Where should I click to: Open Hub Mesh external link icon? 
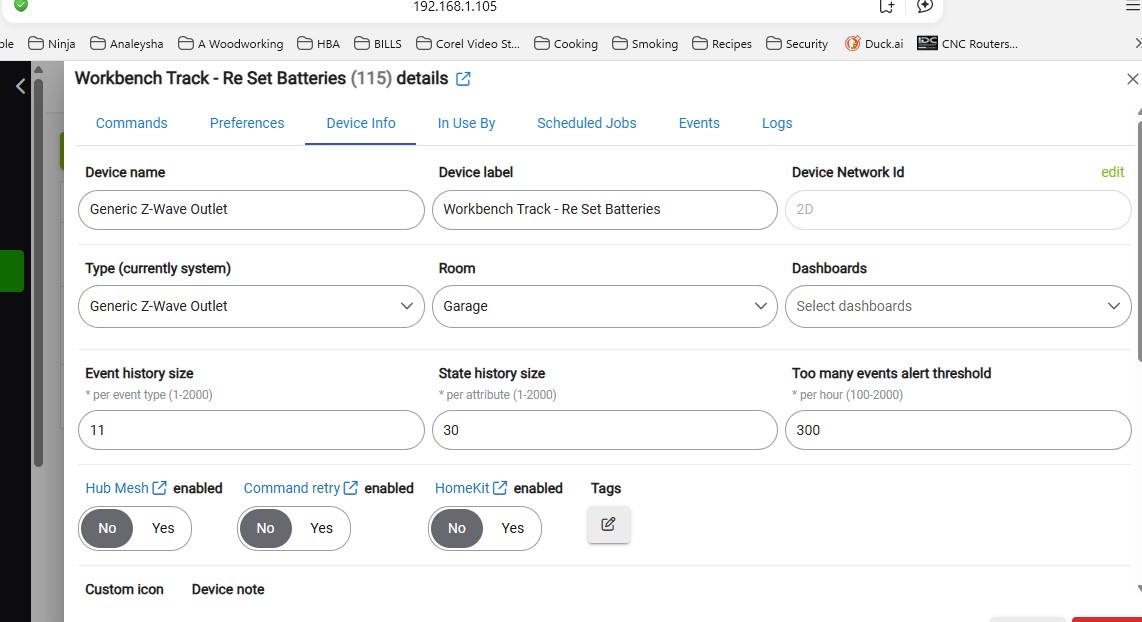click(159, 488)
